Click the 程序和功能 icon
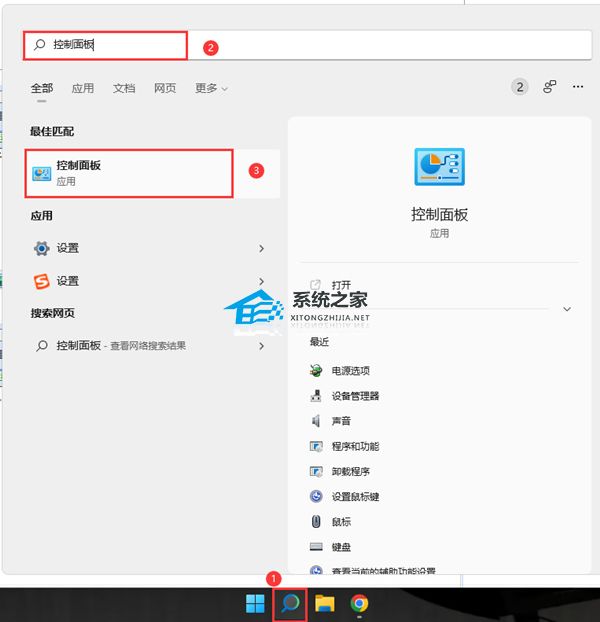Screen dimensions: 600x622 tap(316, 446)
